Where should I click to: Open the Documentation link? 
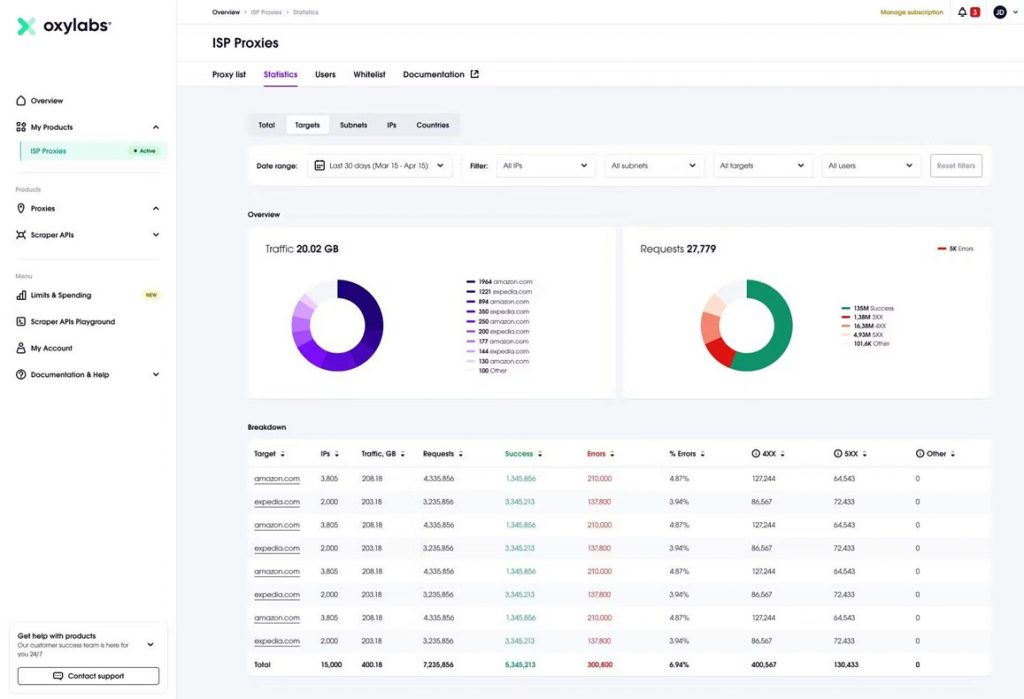coord(434,74)
